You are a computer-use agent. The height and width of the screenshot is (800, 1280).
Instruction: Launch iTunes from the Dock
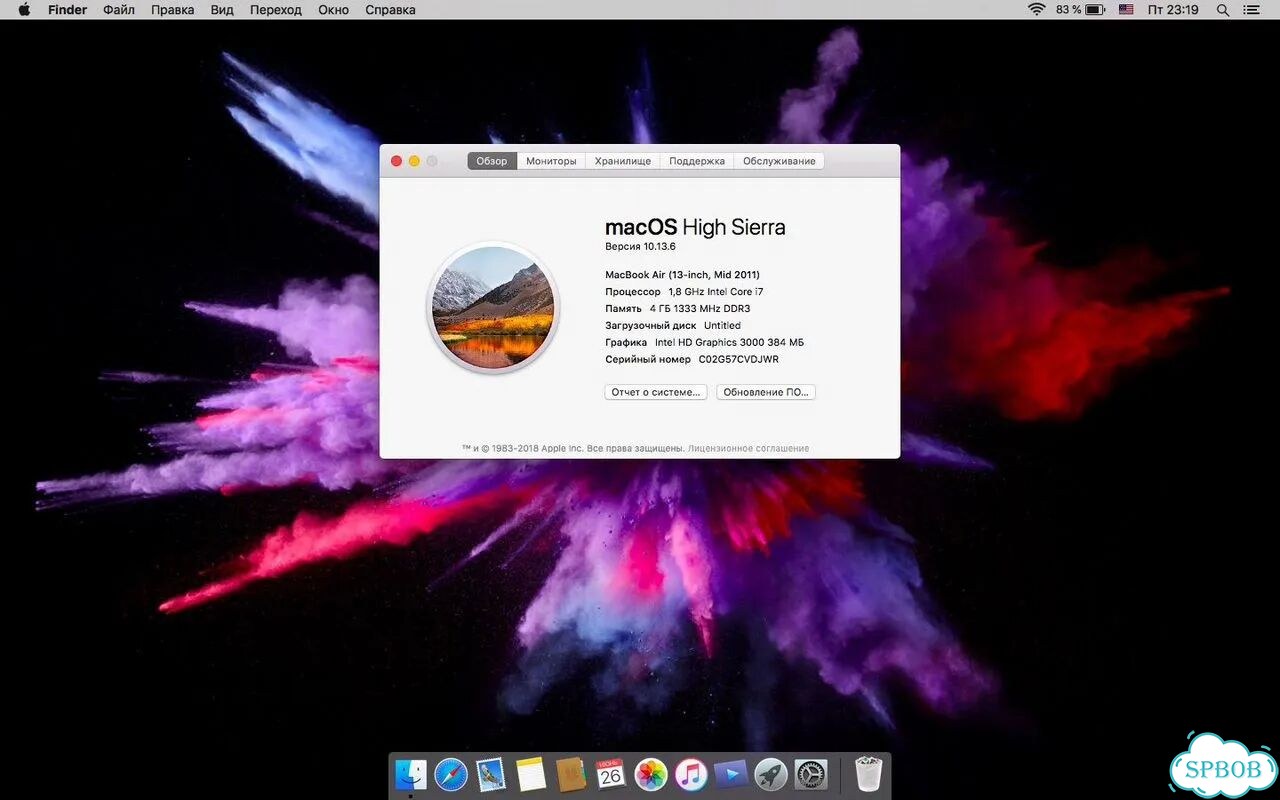[x=691, y=774]
